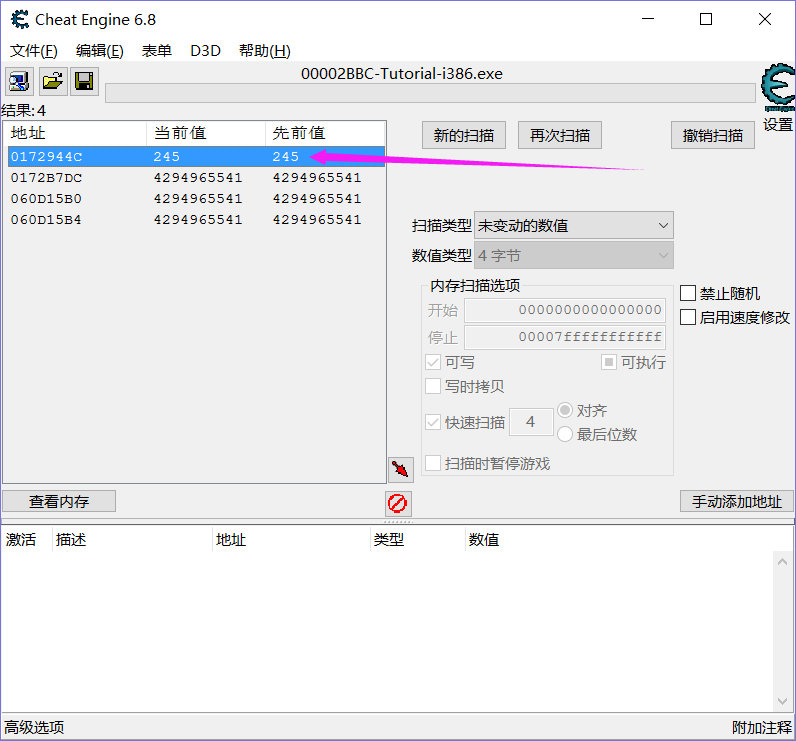Click the 手动添加地址 button

pos(737,501)
